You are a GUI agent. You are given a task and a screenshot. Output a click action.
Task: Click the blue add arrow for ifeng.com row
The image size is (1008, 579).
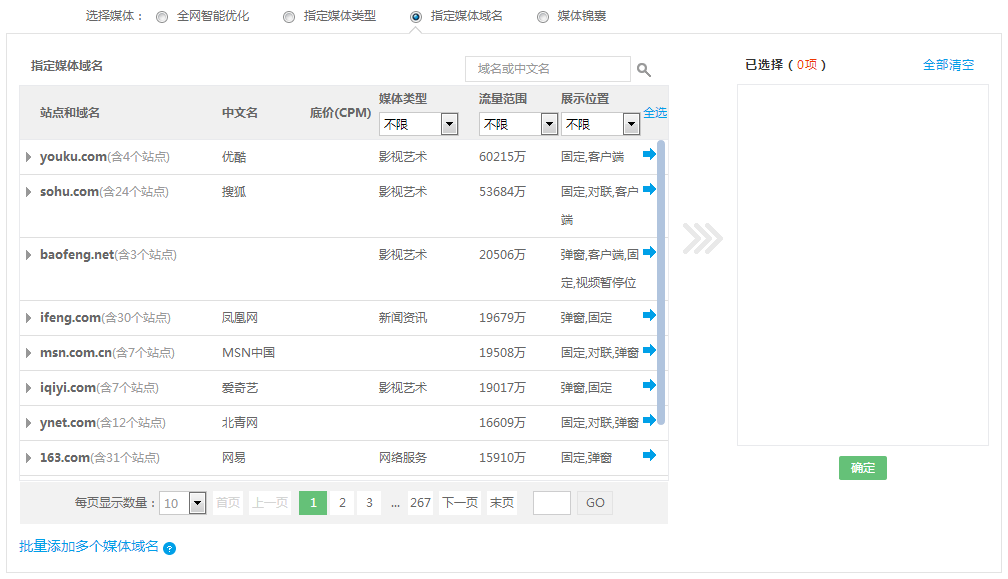[651, 316]
